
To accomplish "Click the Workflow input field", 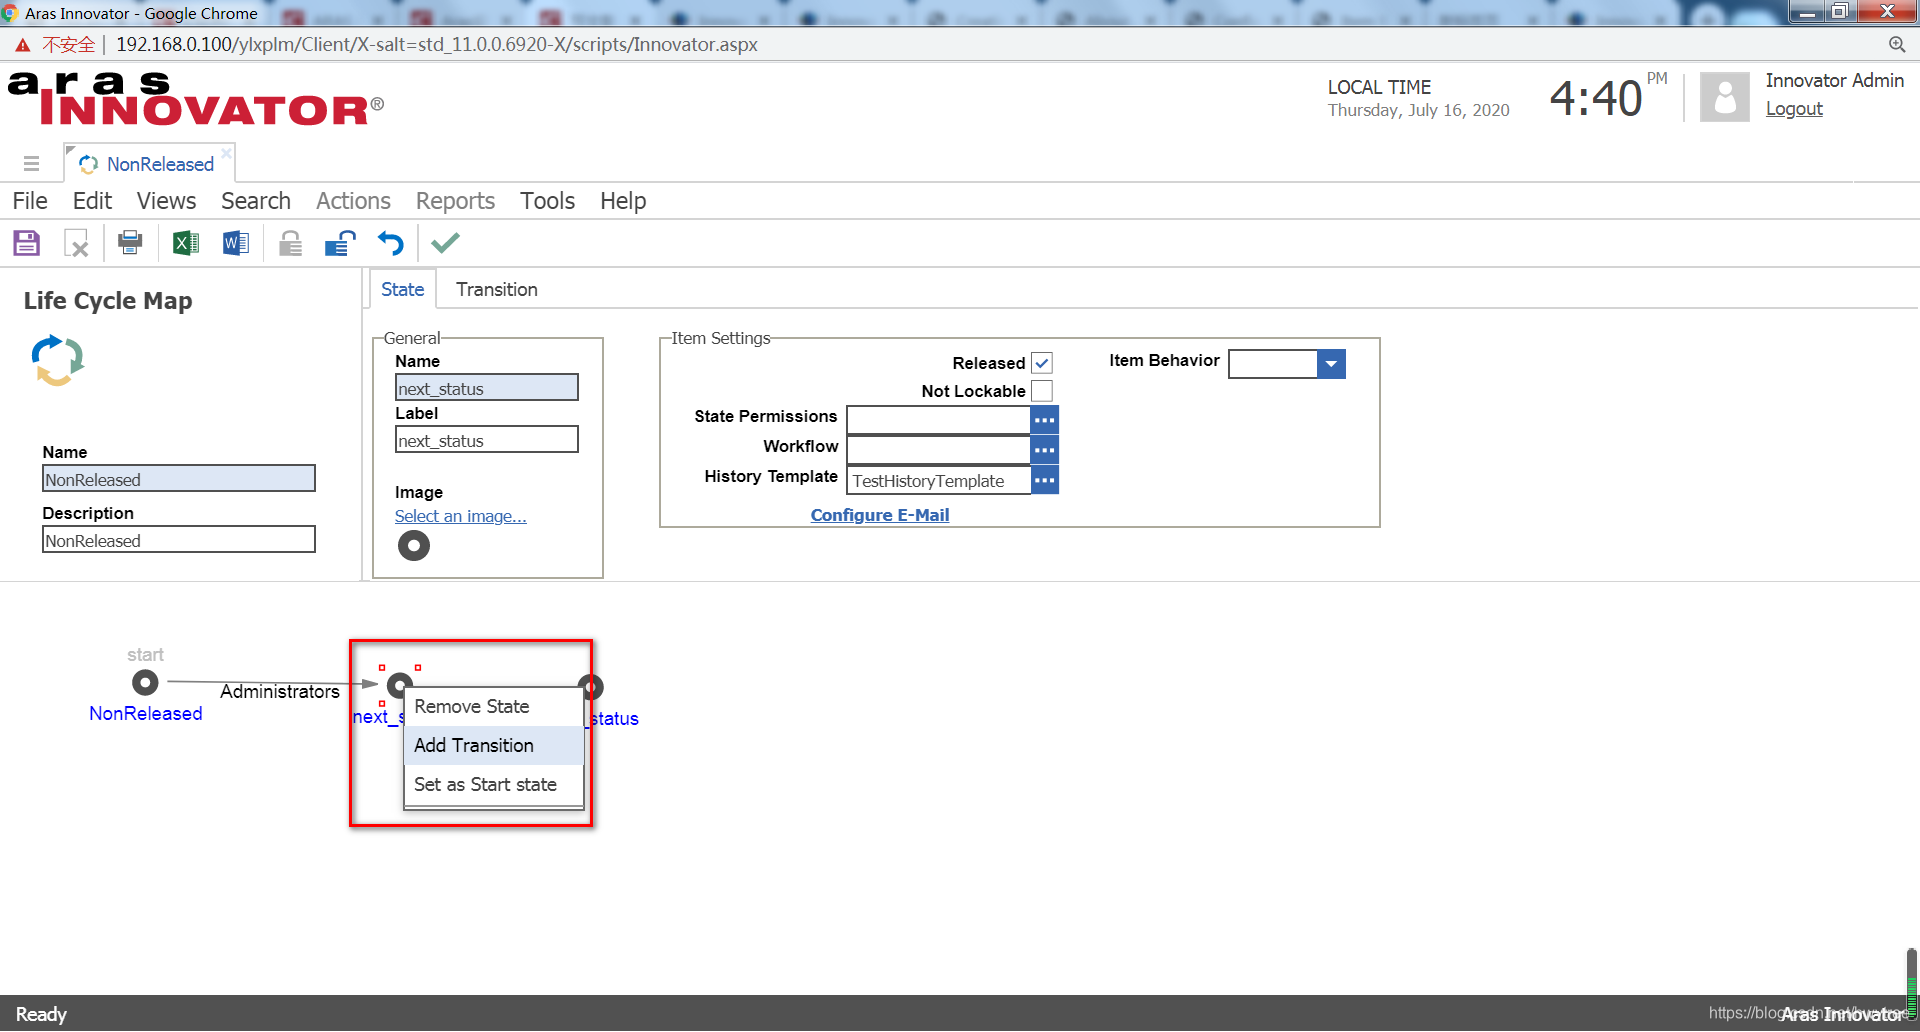I will tap(938, 450).
